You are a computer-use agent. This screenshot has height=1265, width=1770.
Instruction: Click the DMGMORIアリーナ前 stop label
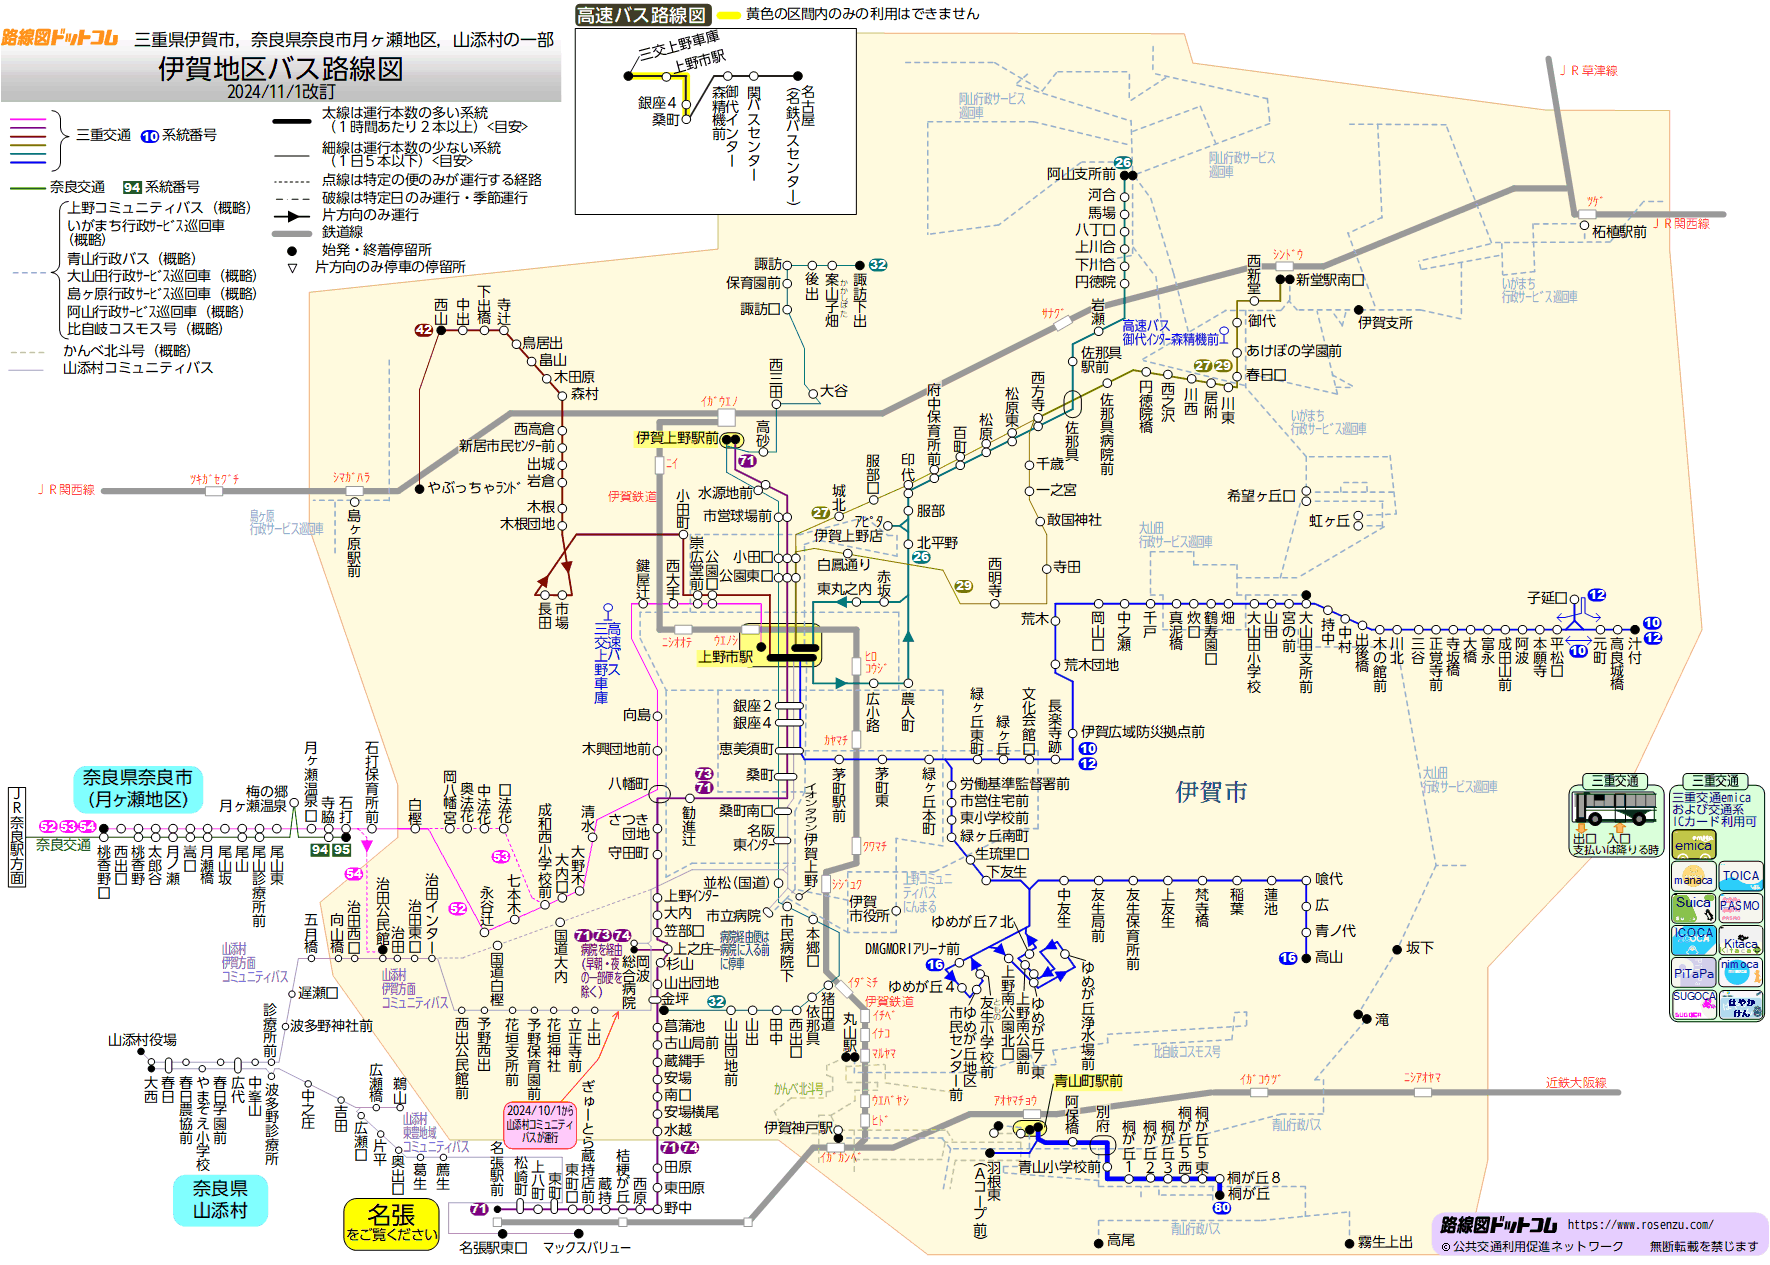[x=912, y=949]
